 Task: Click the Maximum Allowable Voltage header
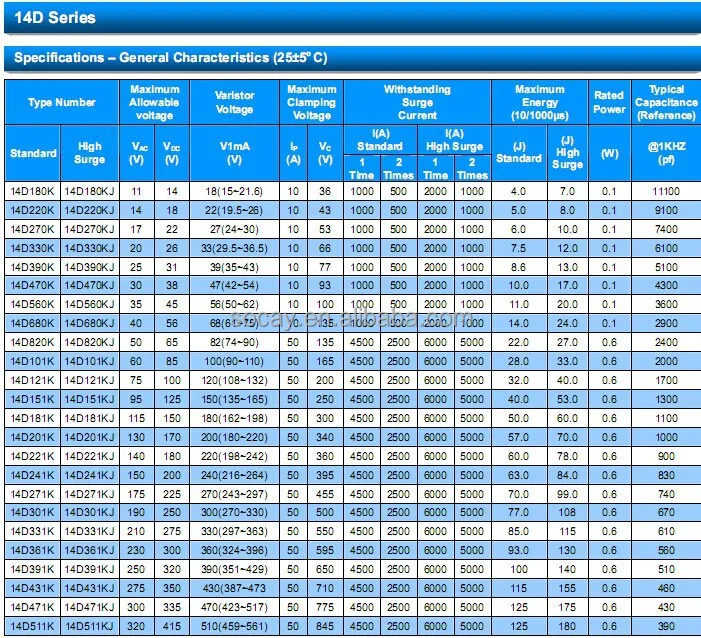click(155, 102)
